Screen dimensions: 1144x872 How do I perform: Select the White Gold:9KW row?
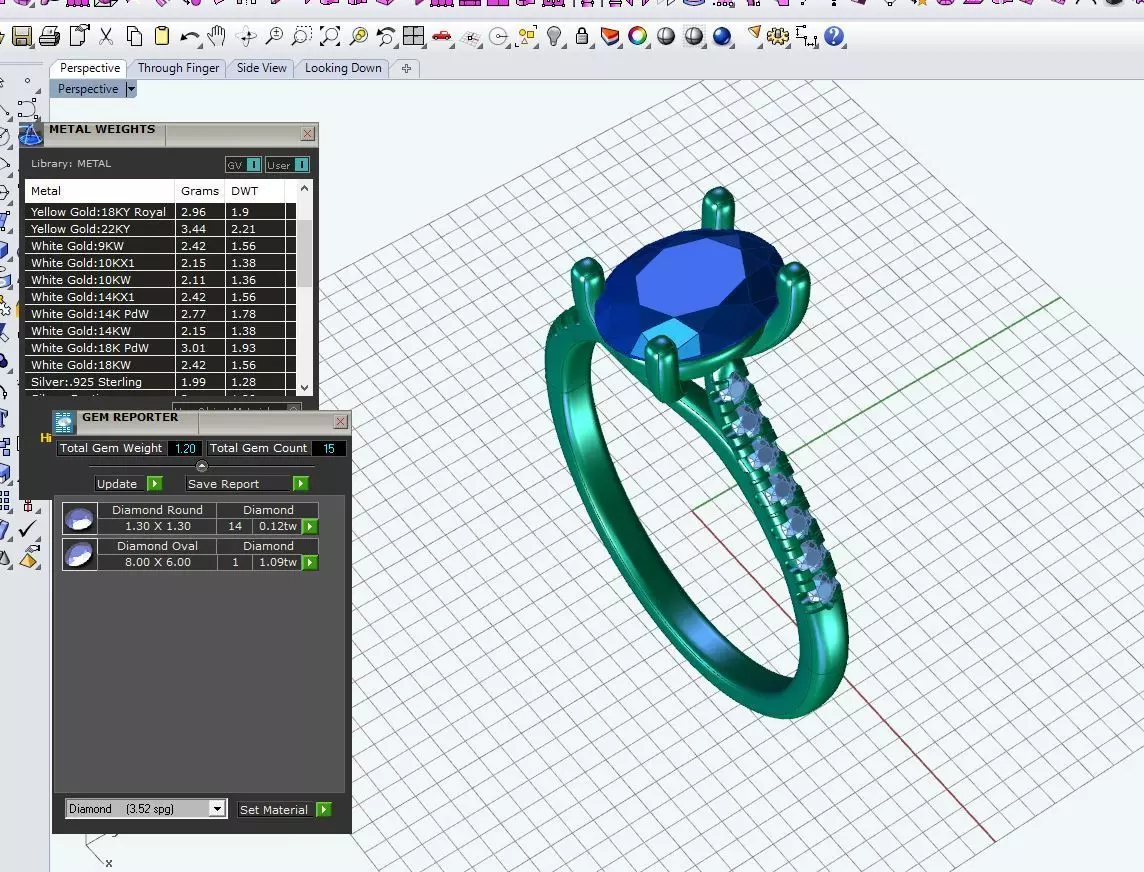161,246
